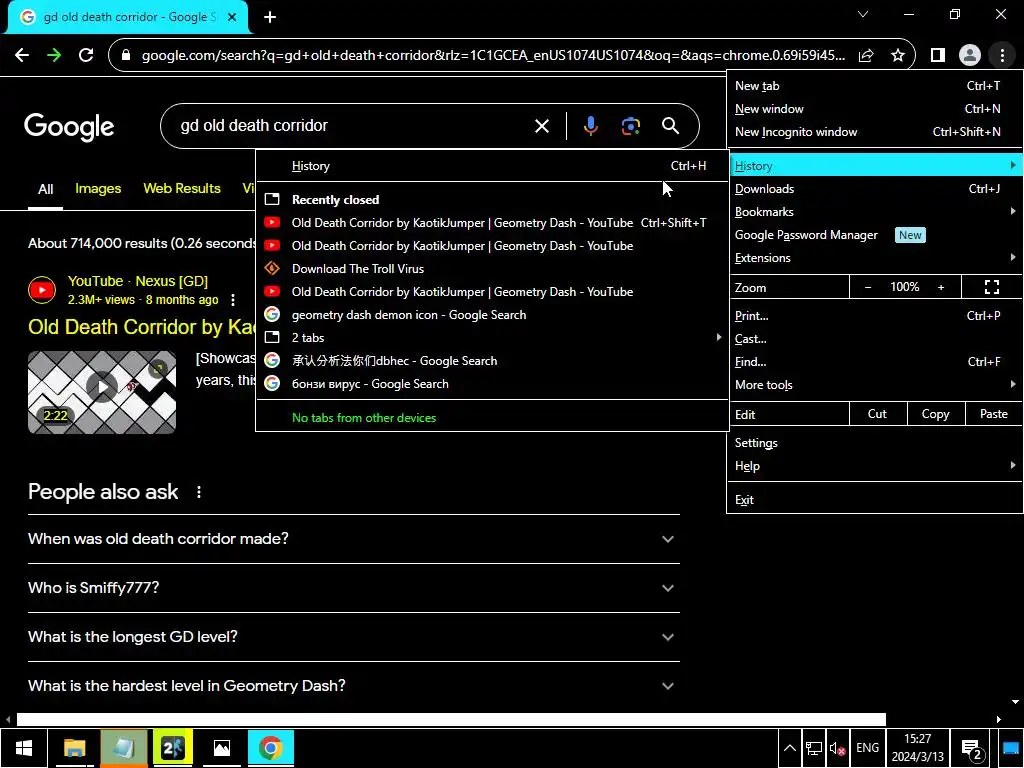Clear the search box with X
This screenshot has width=1024, height=768.
point(542,126)
